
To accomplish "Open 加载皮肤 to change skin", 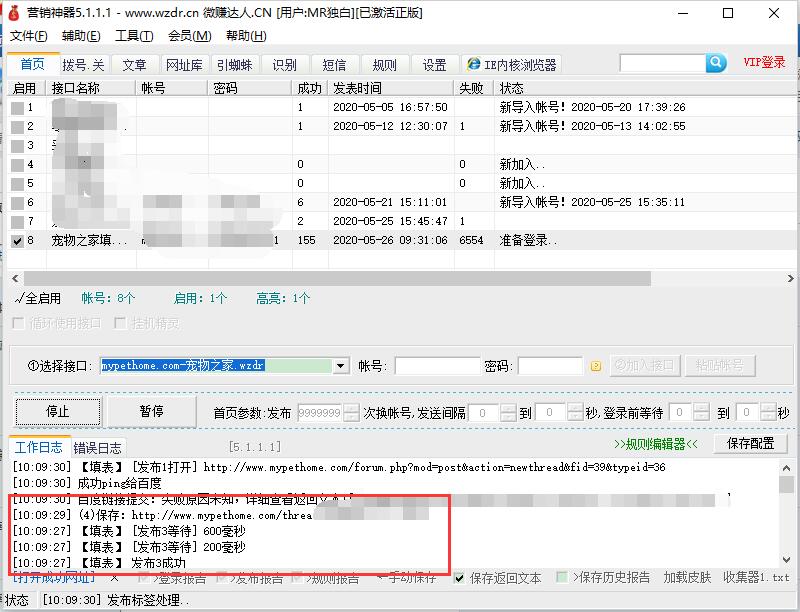I will coord(690,578).
